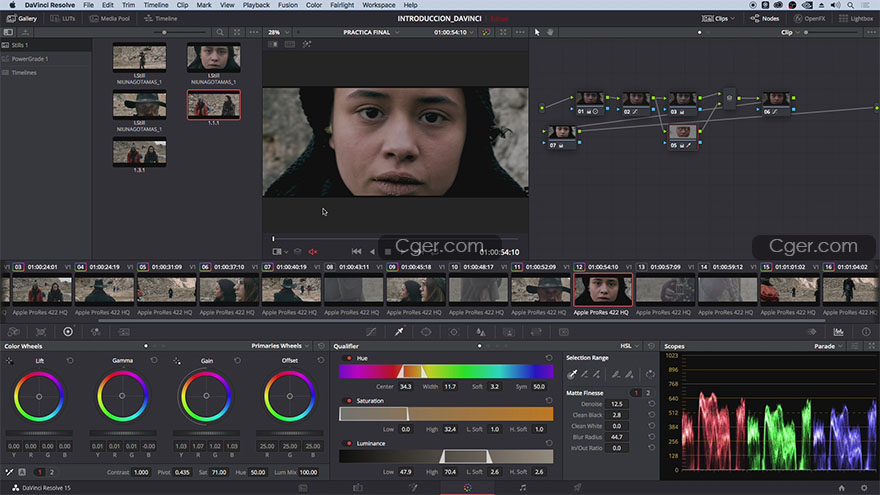Image resolution: width=880 pixels, height=495 pixels.
Task: Toggle the Luminance qualifier on/off
Action: point(349,443)
